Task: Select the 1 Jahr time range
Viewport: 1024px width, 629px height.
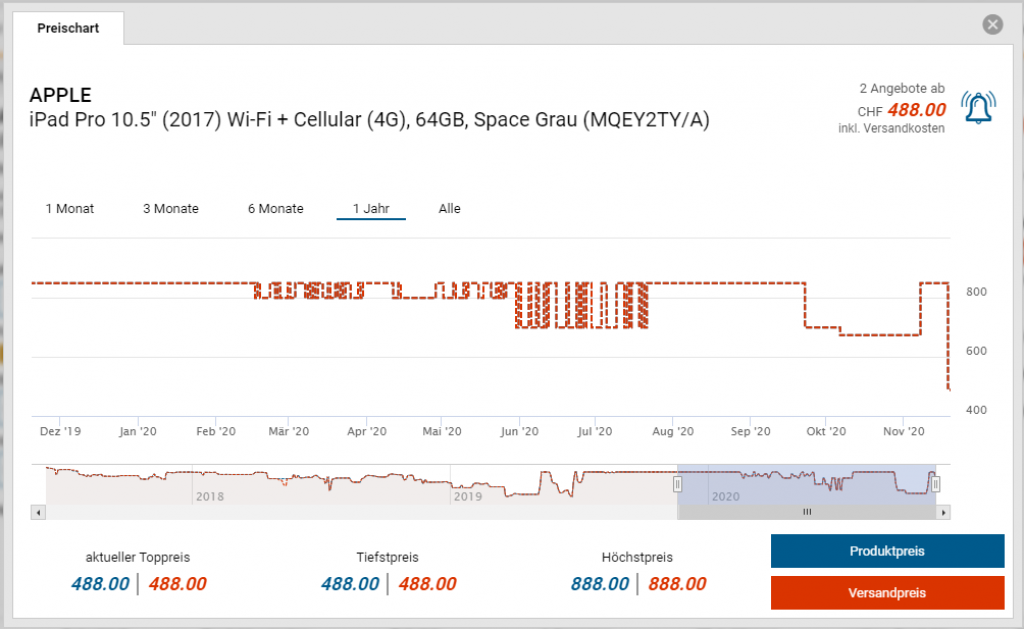Action: (x=371, y=208)
